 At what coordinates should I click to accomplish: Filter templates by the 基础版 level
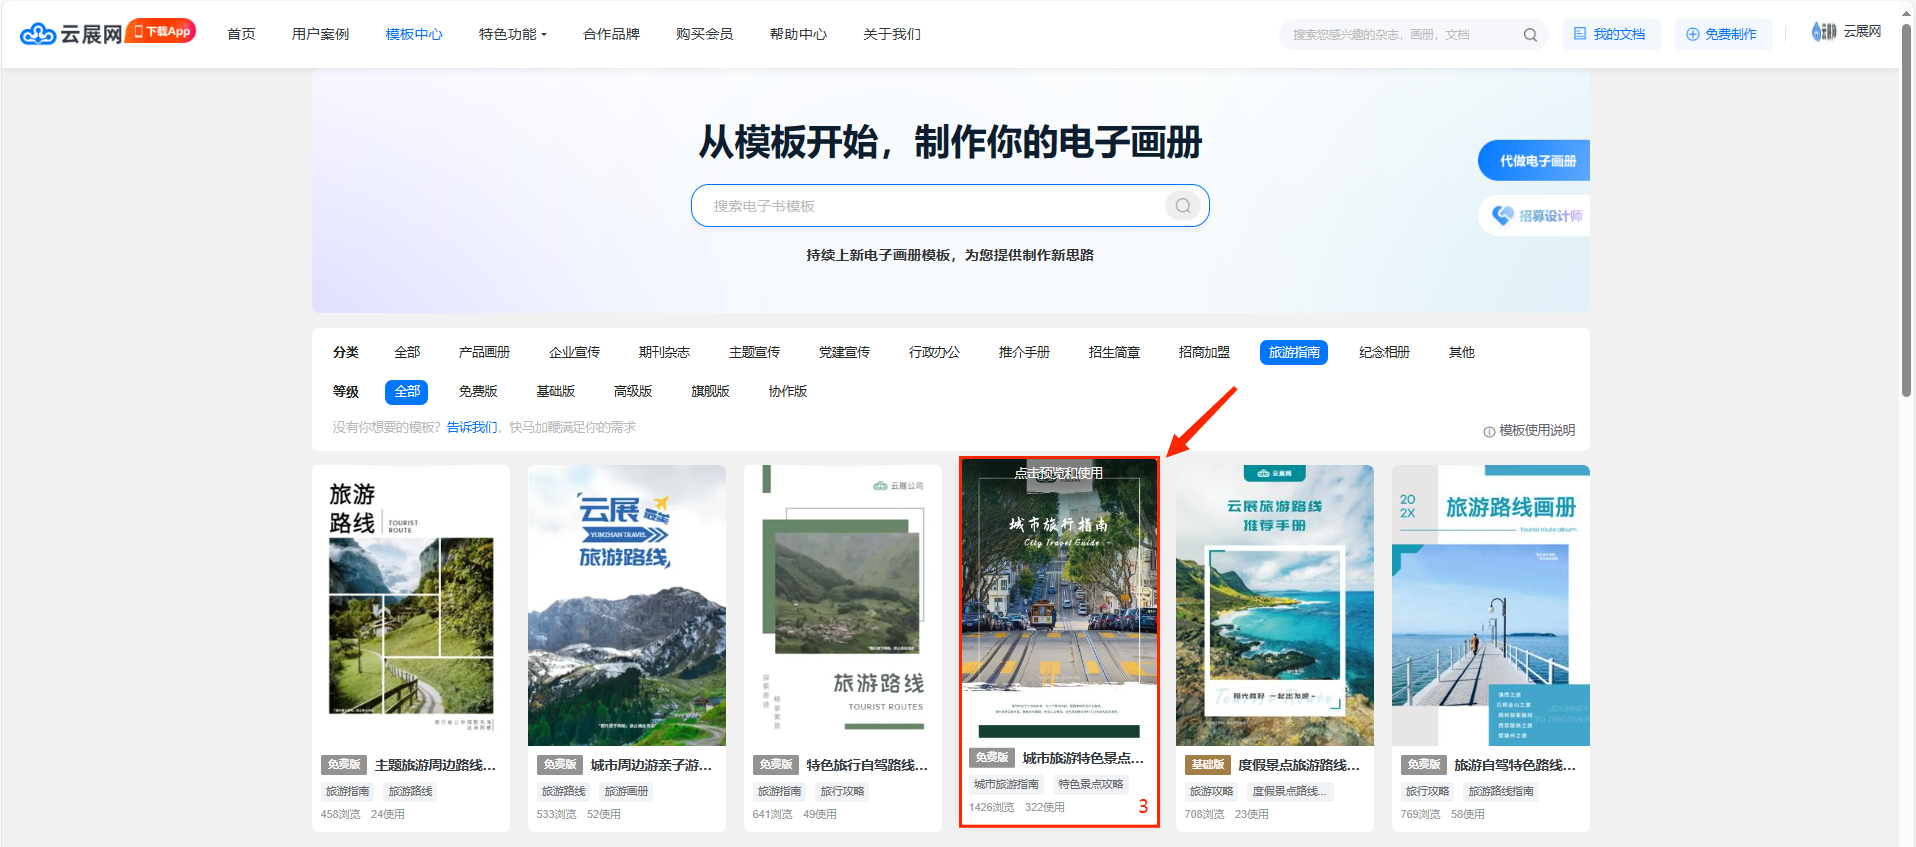coord(555,392)
